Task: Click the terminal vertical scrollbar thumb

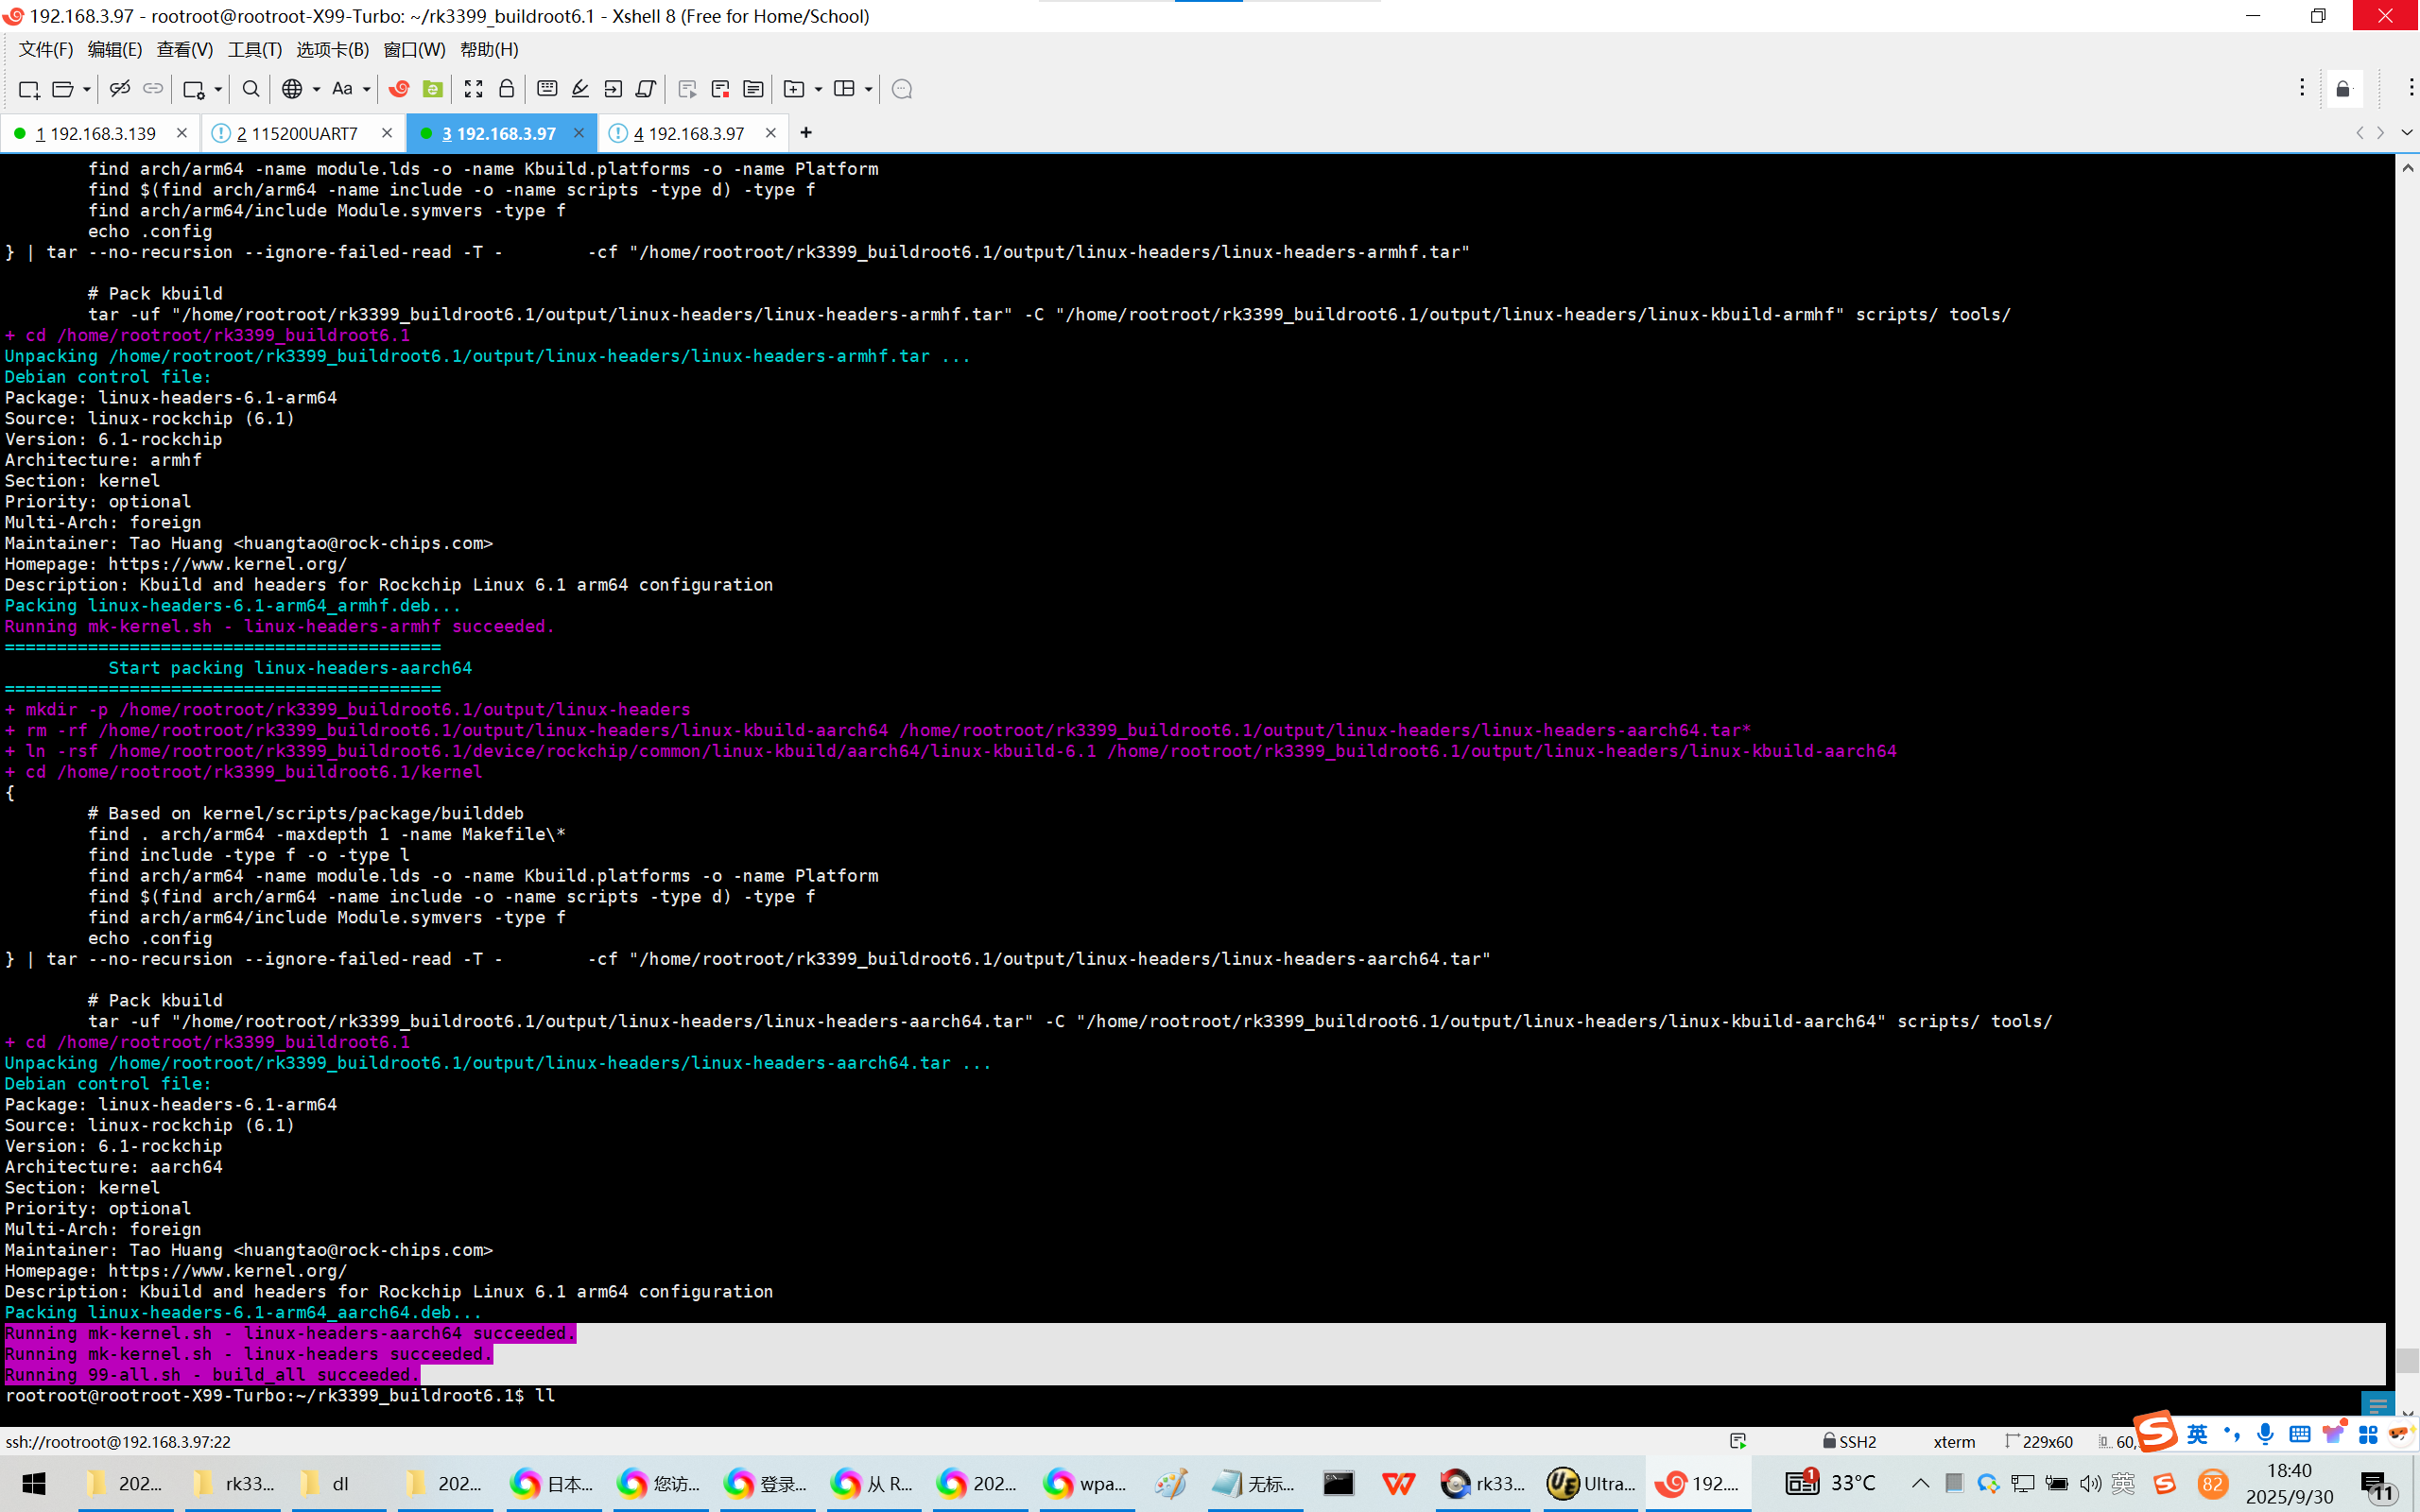Action: tap(2407, 1360)
